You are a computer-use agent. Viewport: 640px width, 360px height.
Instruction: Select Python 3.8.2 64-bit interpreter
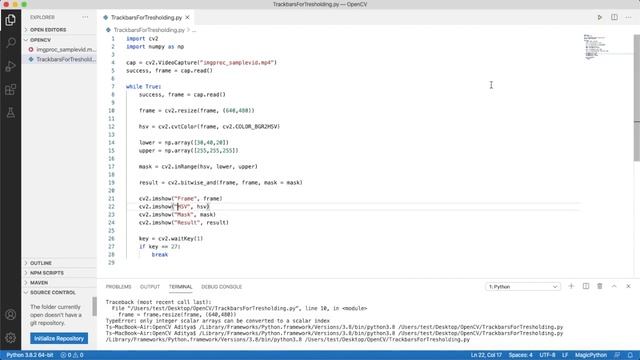[30, 355]
